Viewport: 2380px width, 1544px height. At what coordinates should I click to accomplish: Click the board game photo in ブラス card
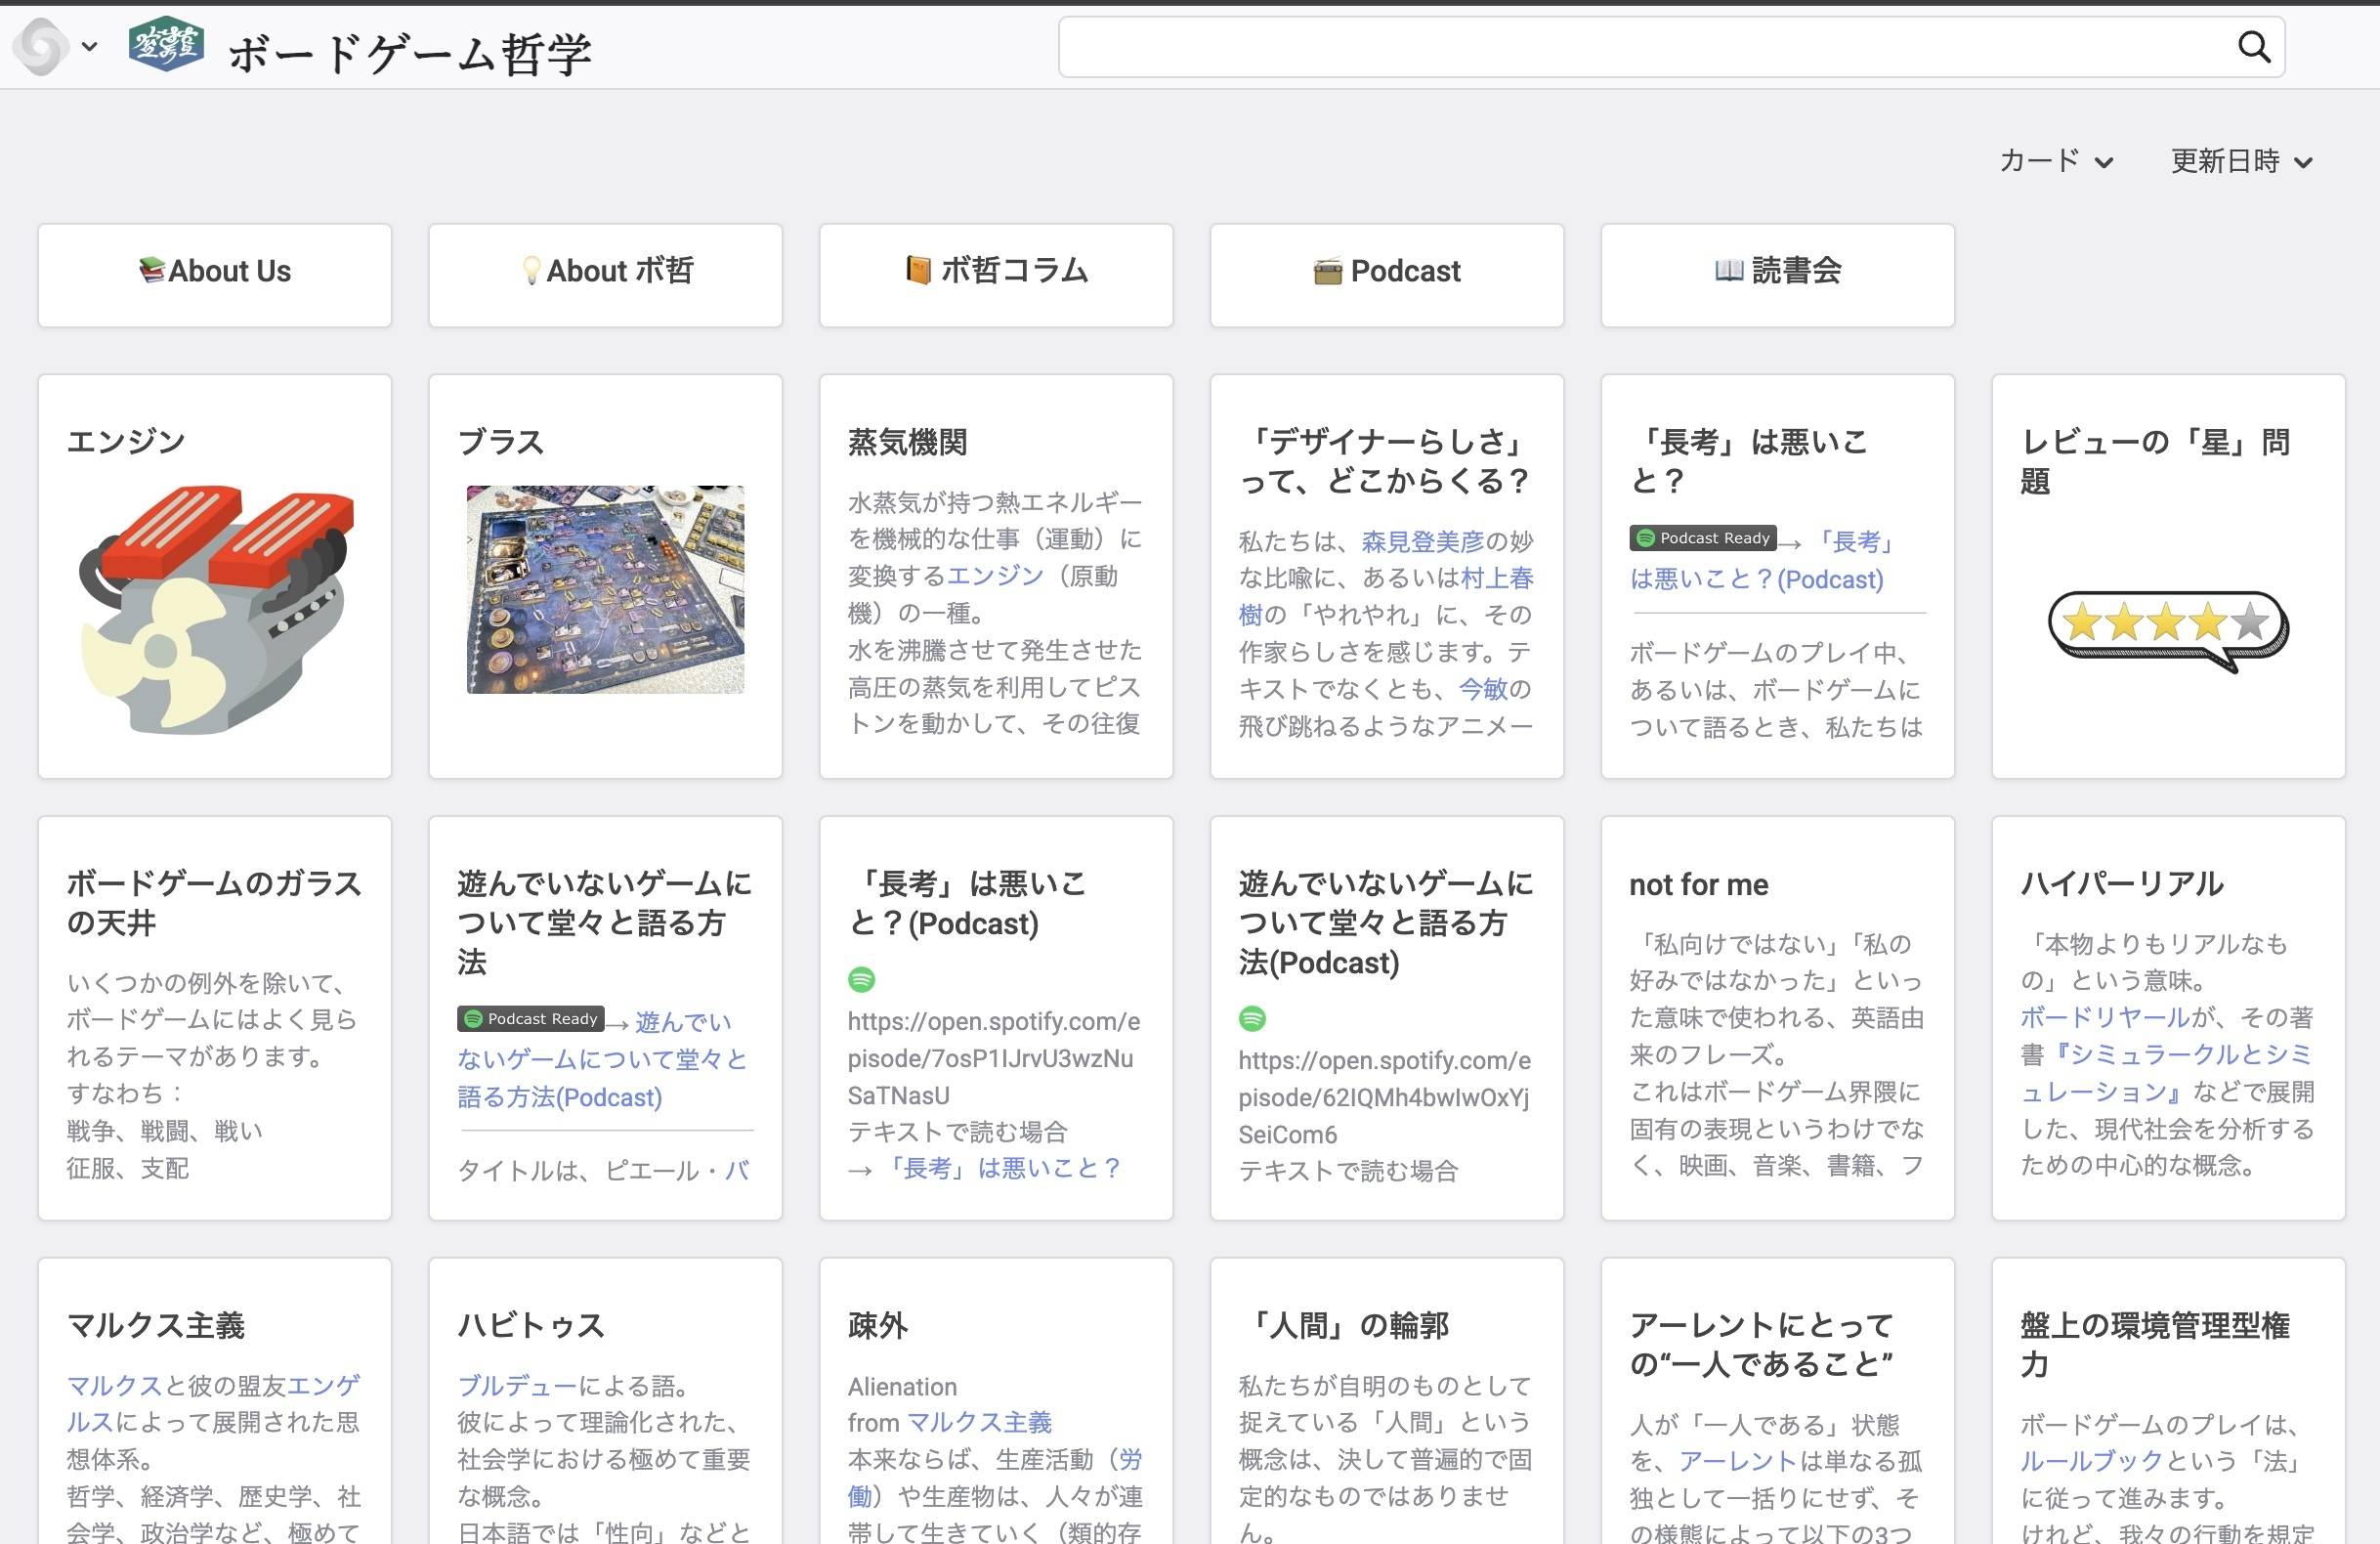[605, 590]
